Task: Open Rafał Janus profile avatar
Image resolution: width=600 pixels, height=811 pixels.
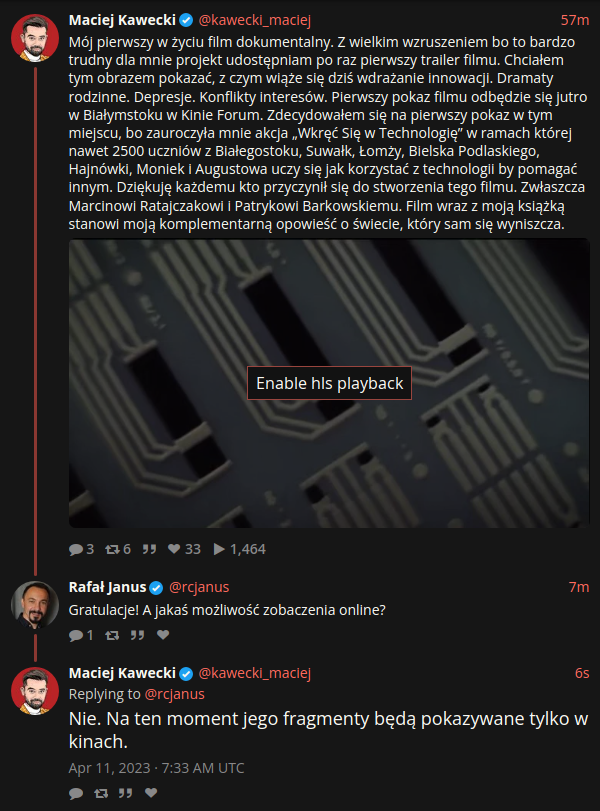Action: point(35,605)
